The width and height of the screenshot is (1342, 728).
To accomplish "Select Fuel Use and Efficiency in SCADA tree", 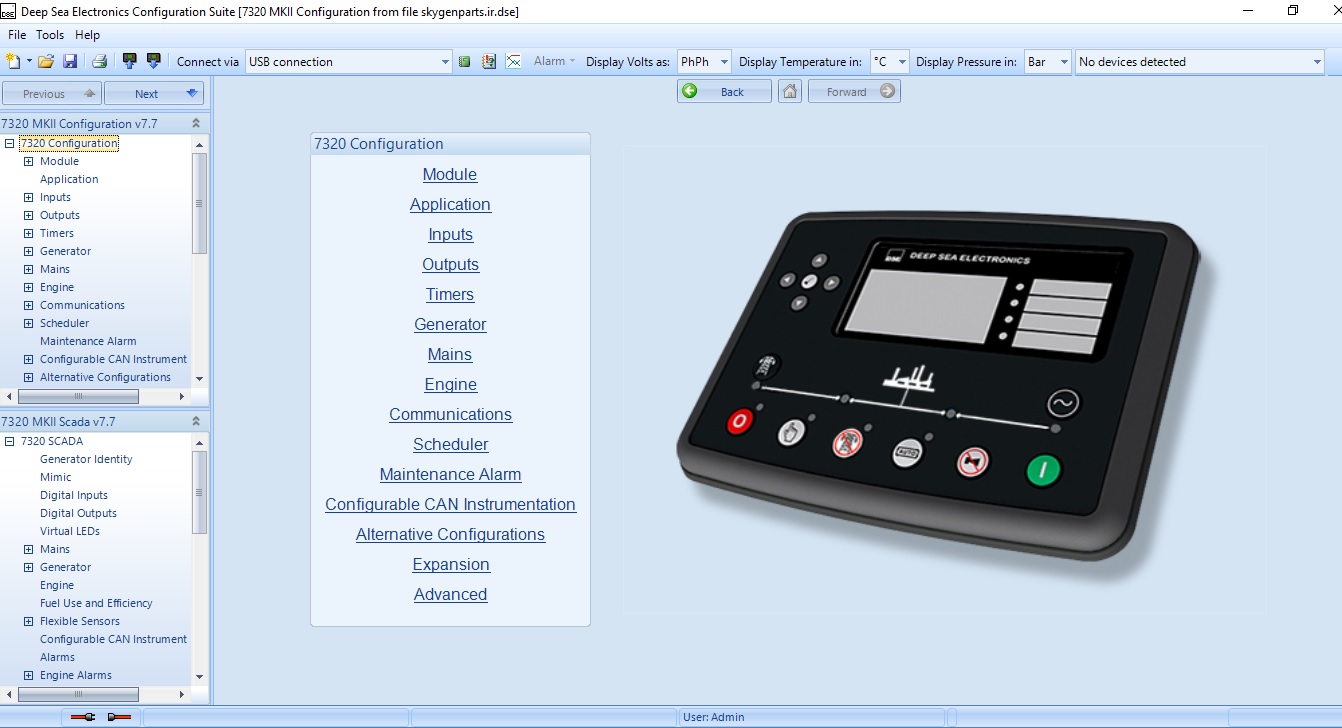I will click(96, 603).
